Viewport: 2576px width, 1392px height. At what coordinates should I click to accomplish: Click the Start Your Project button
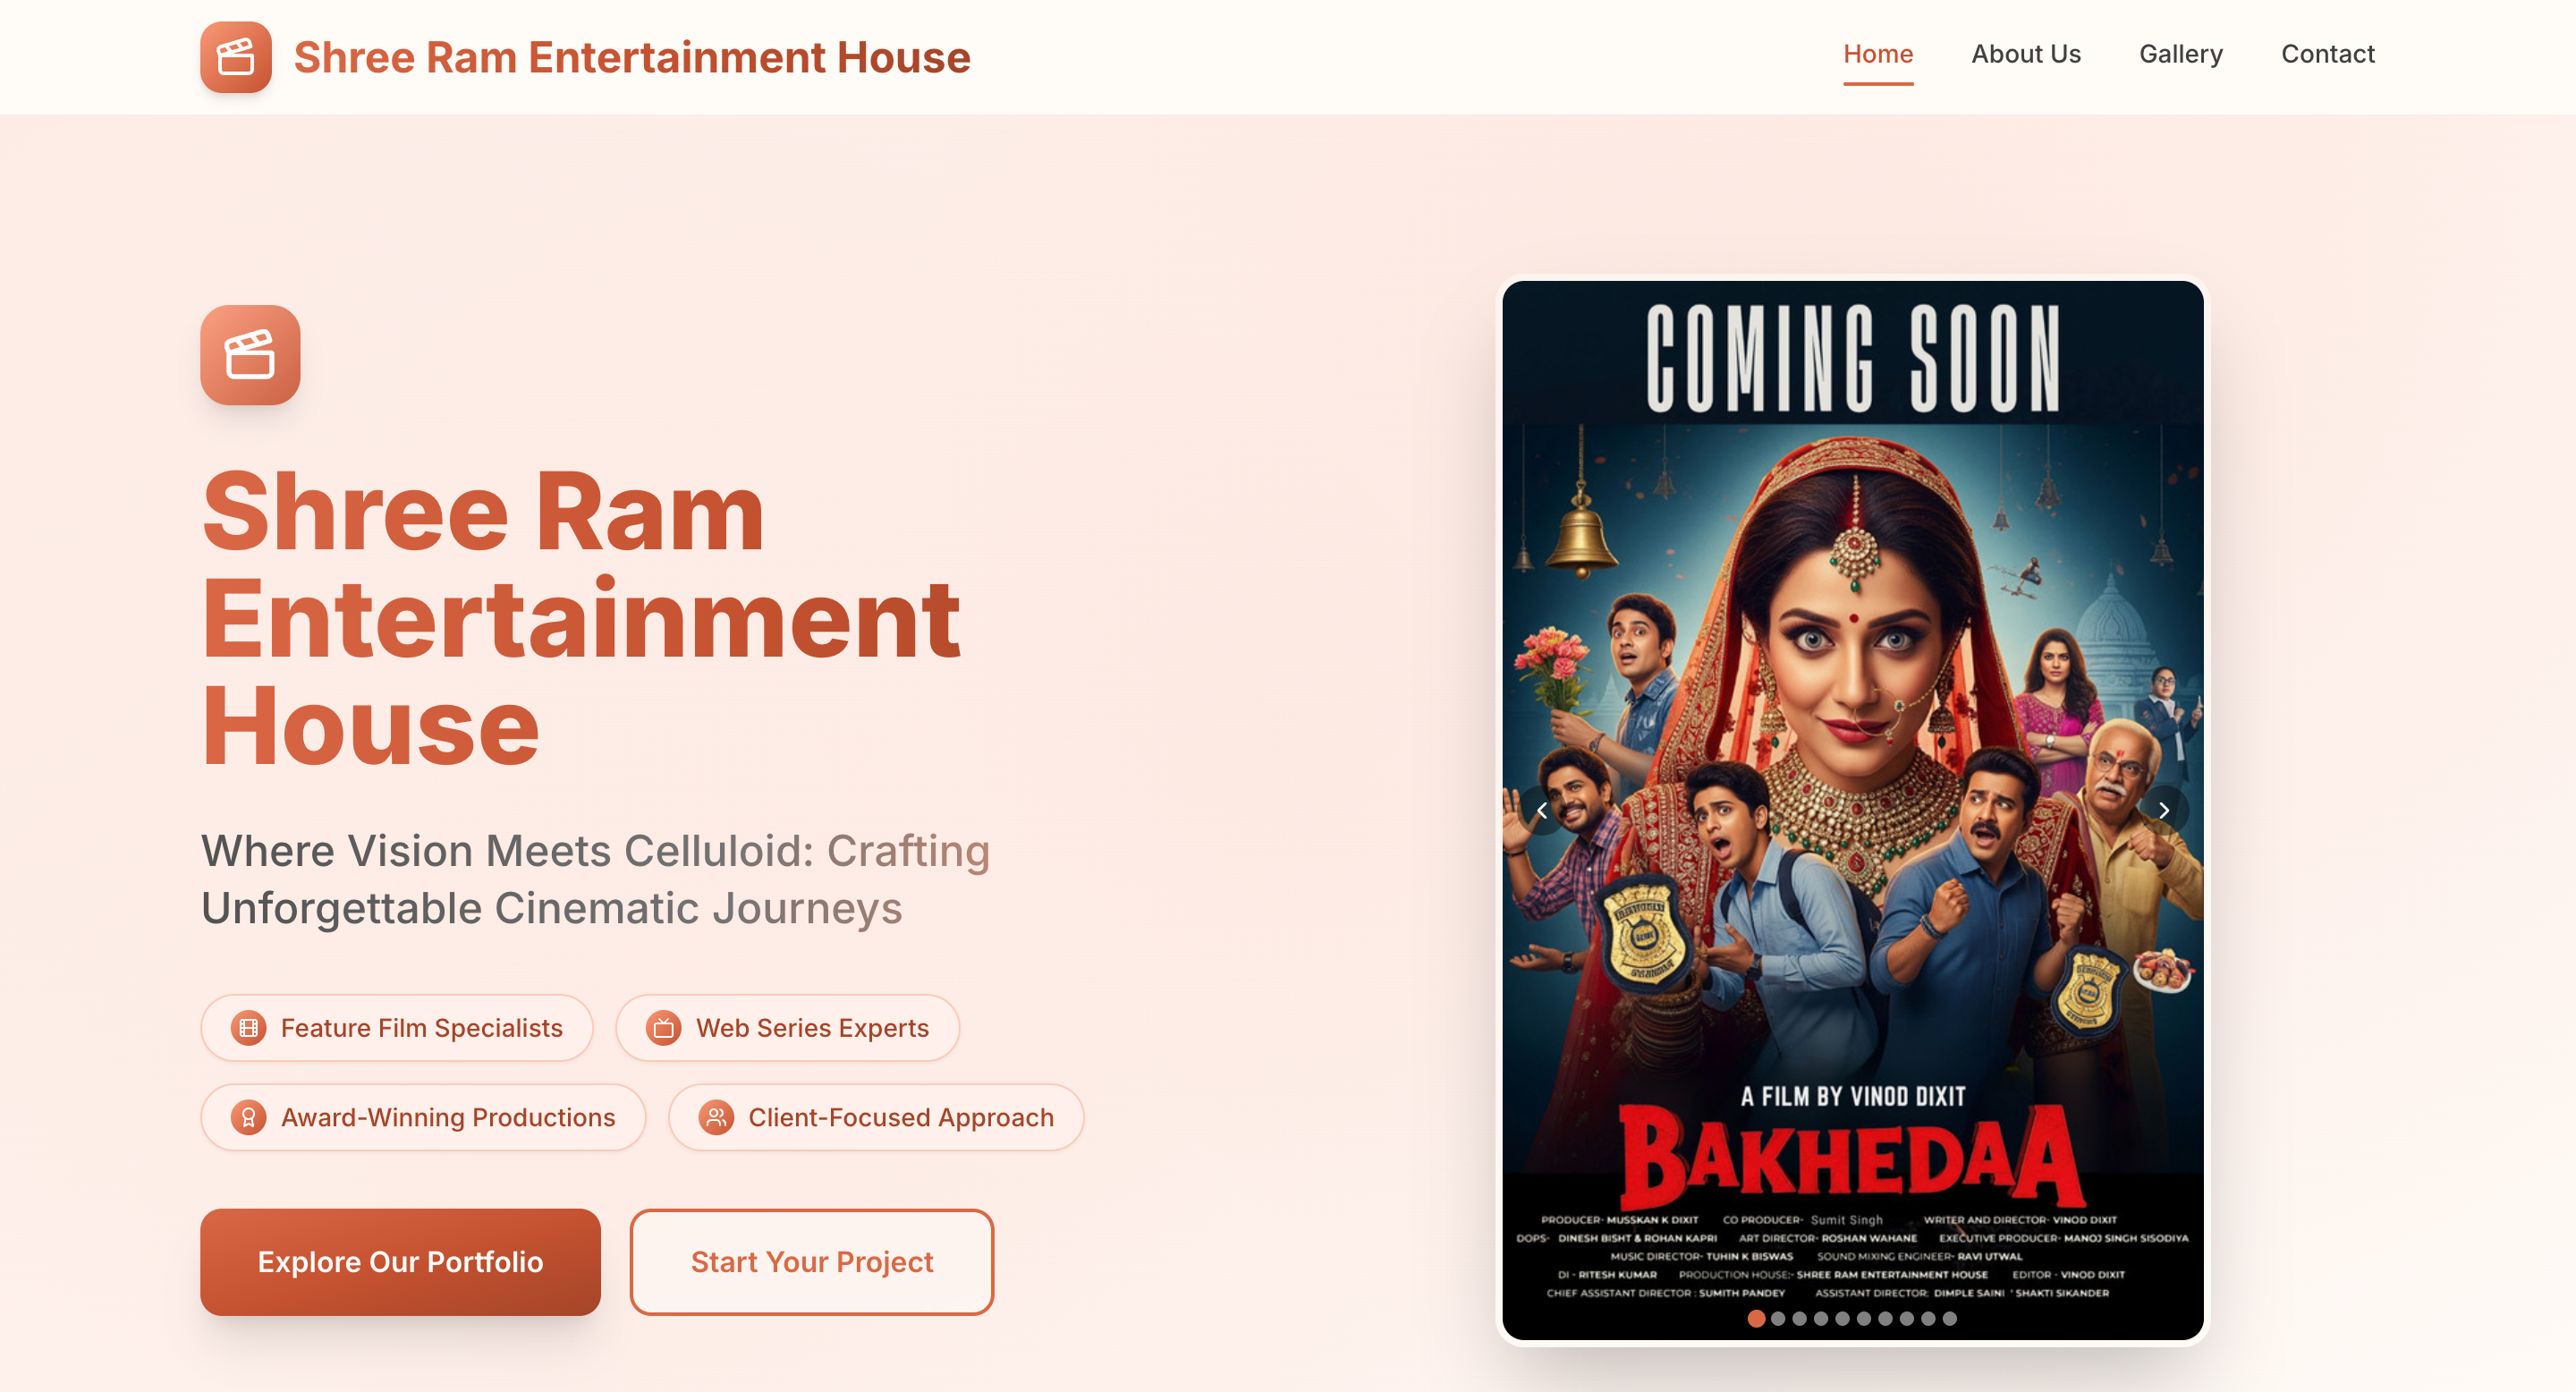811,1261
